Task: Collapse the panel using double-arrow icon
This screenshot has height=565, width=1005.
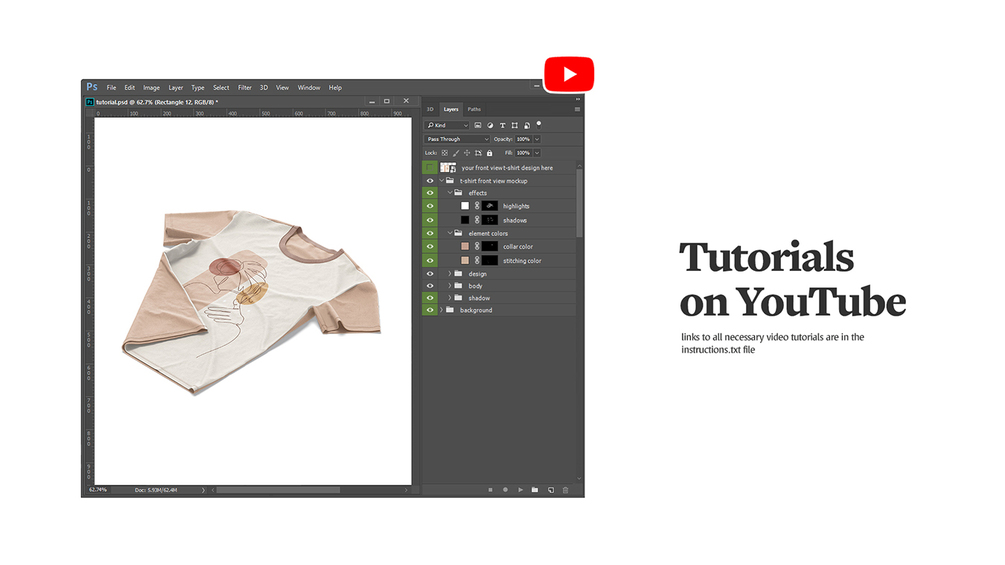Action: (577, 99)
